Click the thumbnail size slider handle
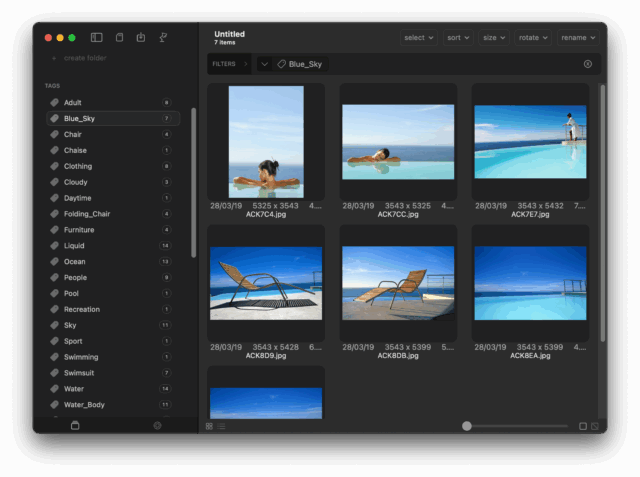The height and width of the screenshot is (477, 640). coord(467,426)
